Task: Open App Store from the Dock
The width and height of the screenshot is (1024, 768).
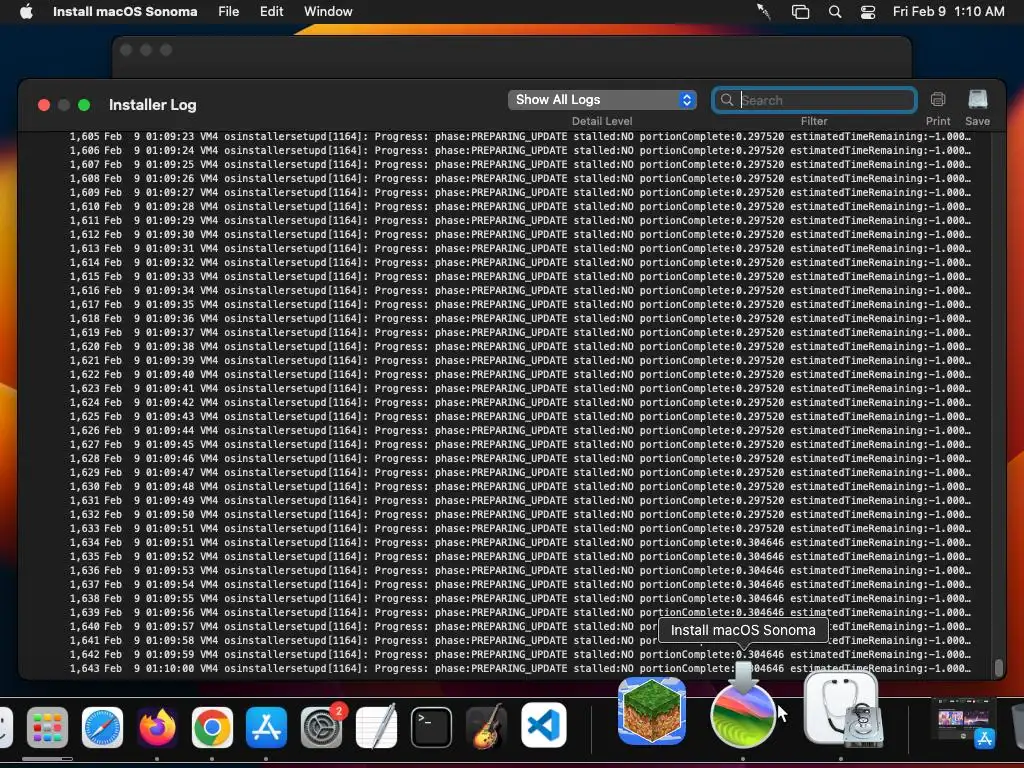Action: [x=266, y=727]
